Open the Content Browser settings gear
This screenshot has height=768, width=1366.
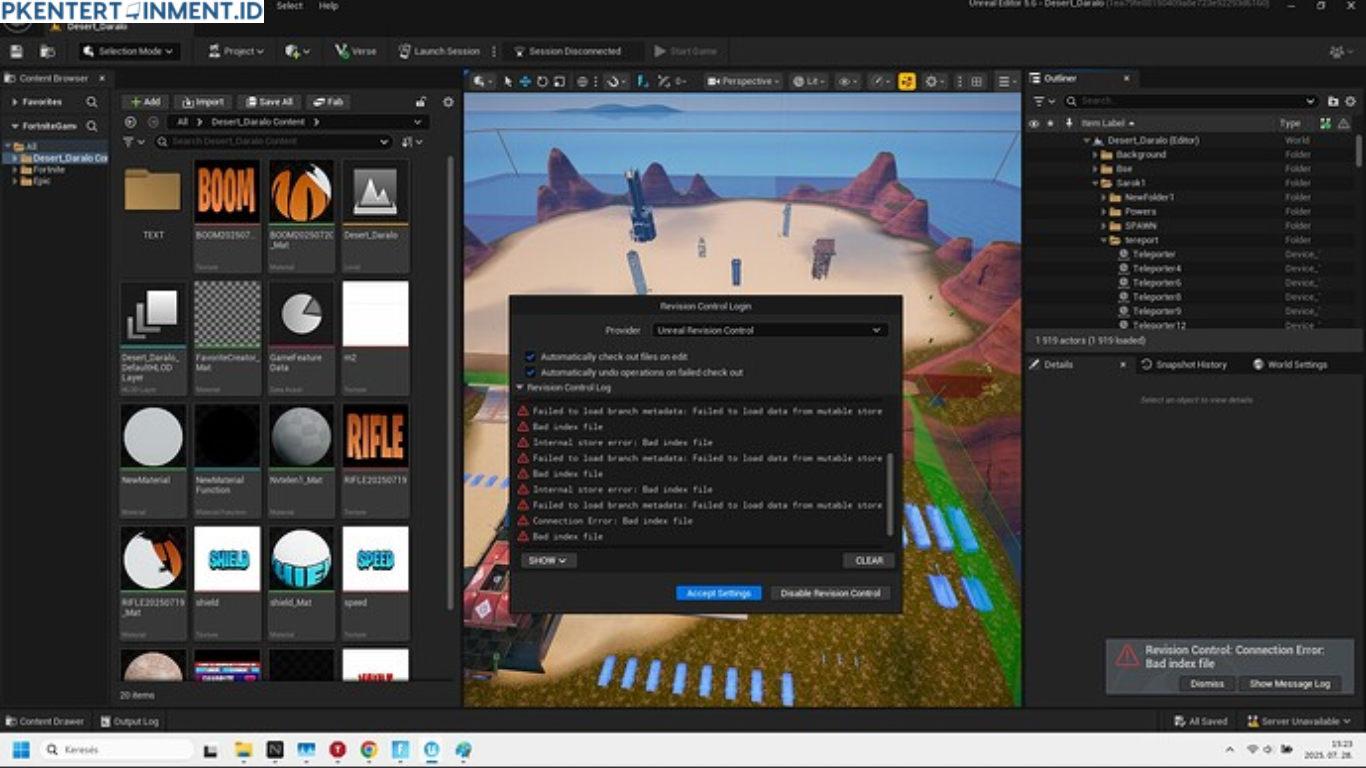(448, 102)
